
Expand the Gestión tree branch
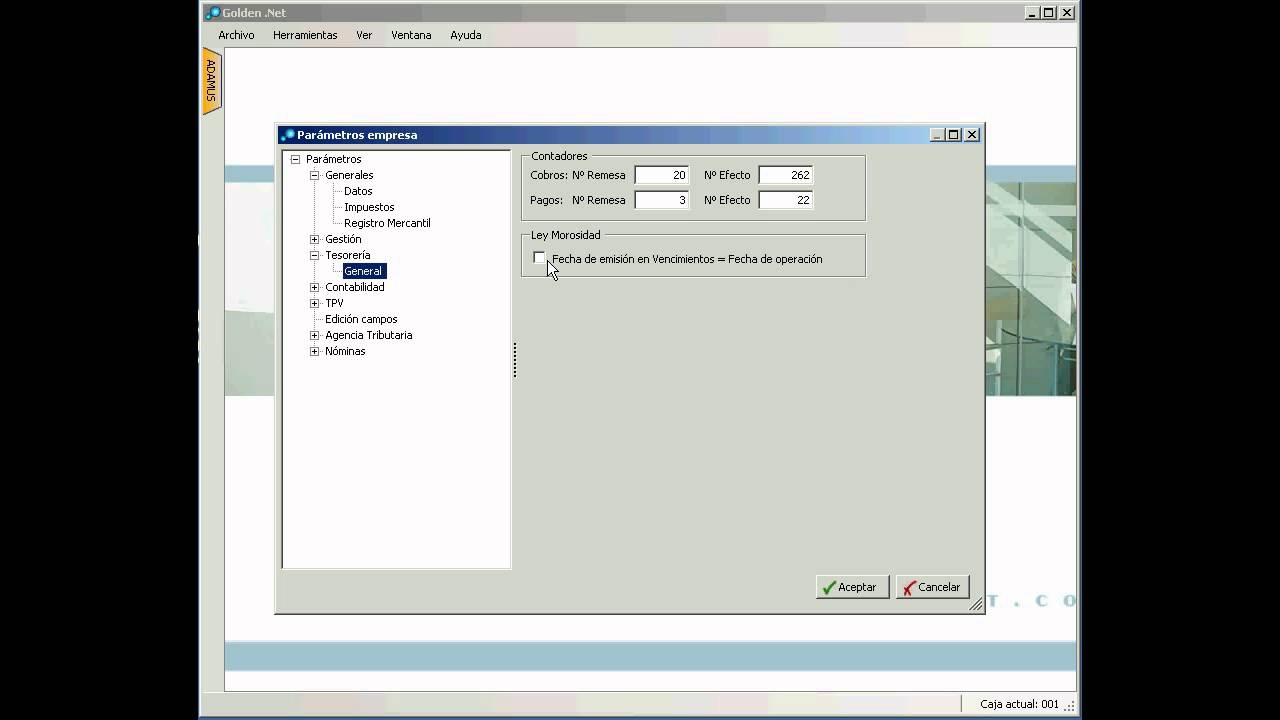[x=314, y=239]
